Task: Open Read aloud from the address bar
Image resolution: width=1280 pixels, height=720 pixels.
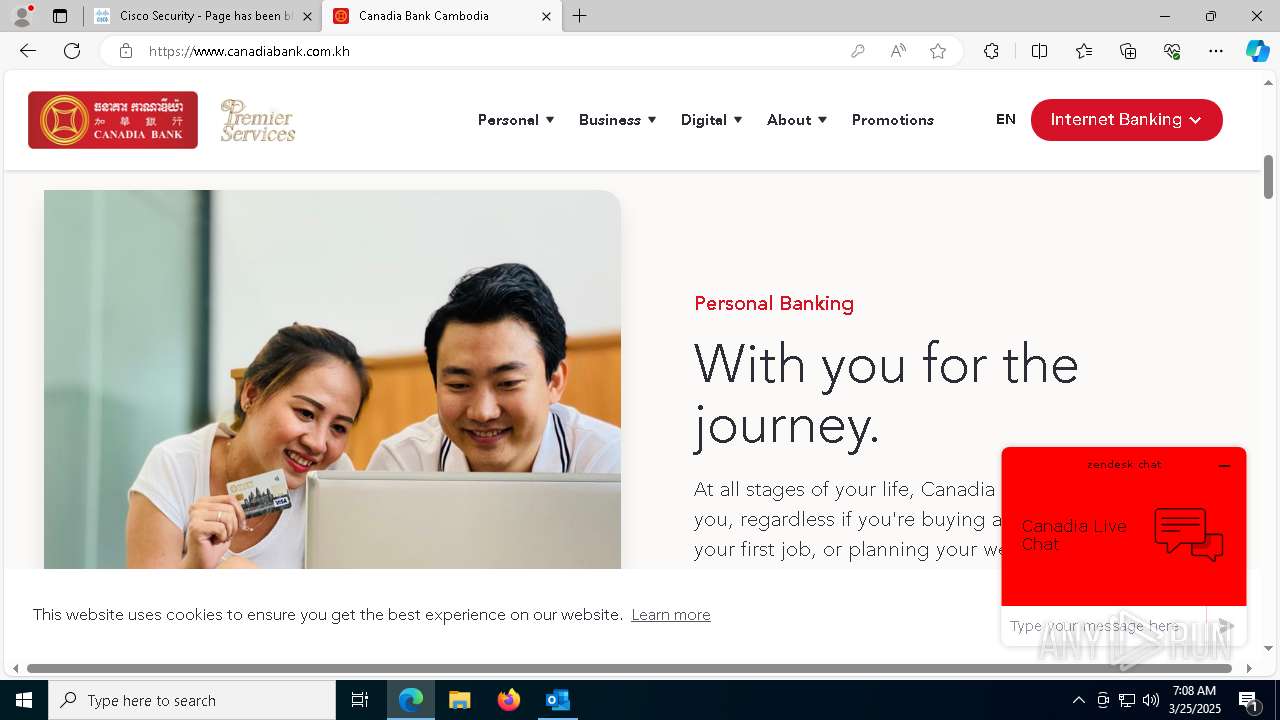Action: pos(898,51)
